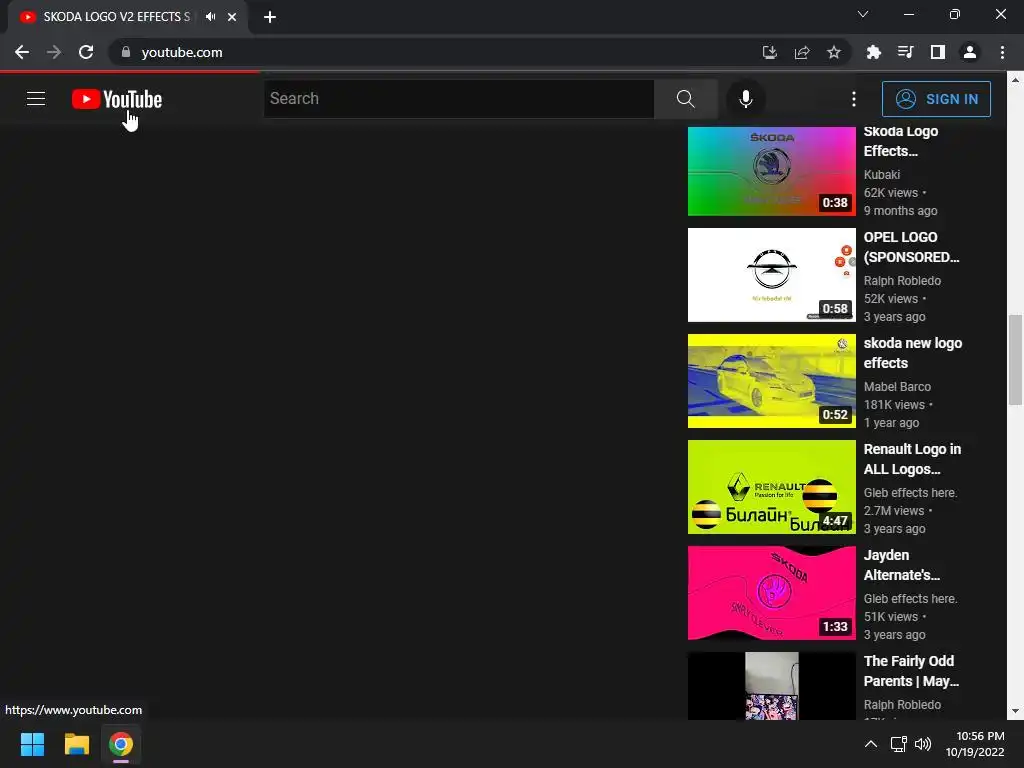The height and width of the screenshot is (768, 1024).
Task: Open the network tray icon
Action: pyautogui.click(x=899, y=744)
